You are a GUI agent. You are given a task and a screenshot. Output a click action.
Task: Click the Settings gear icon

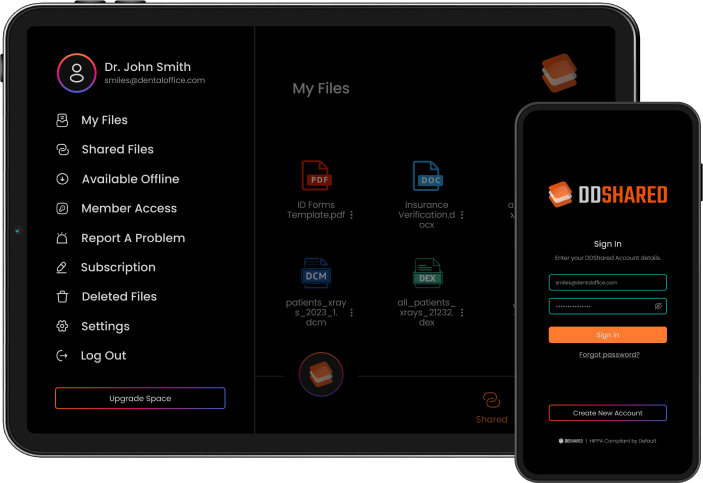coord(62,326)
